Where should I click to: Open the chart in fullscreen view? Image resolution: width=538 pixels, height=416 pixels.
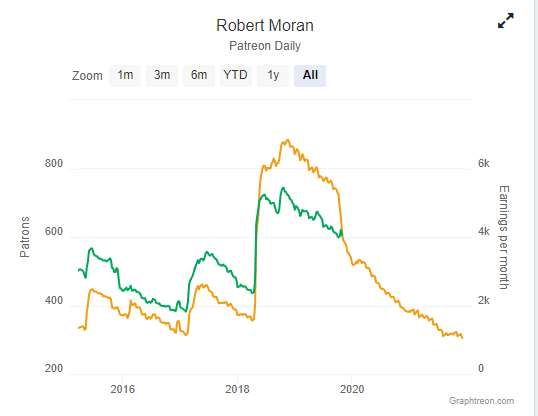(x=506, y=21)
